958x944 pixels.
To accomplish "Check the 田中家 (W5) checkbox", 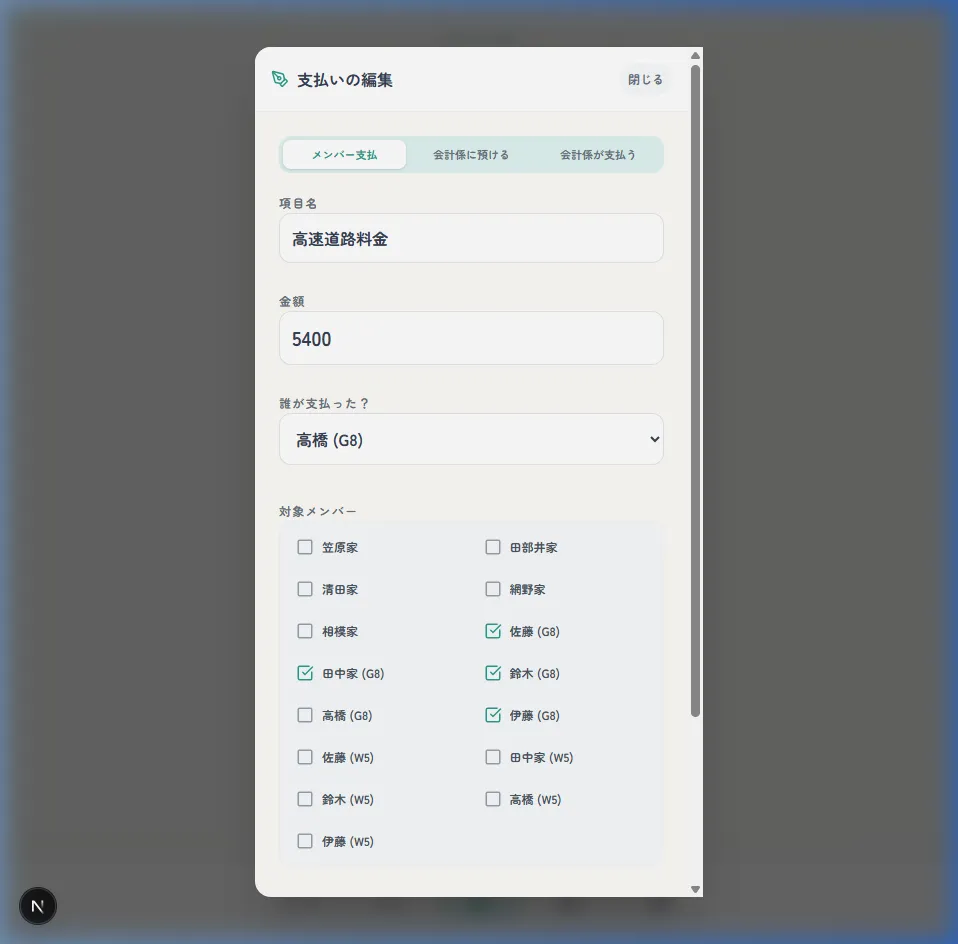I will pos(493,757).
